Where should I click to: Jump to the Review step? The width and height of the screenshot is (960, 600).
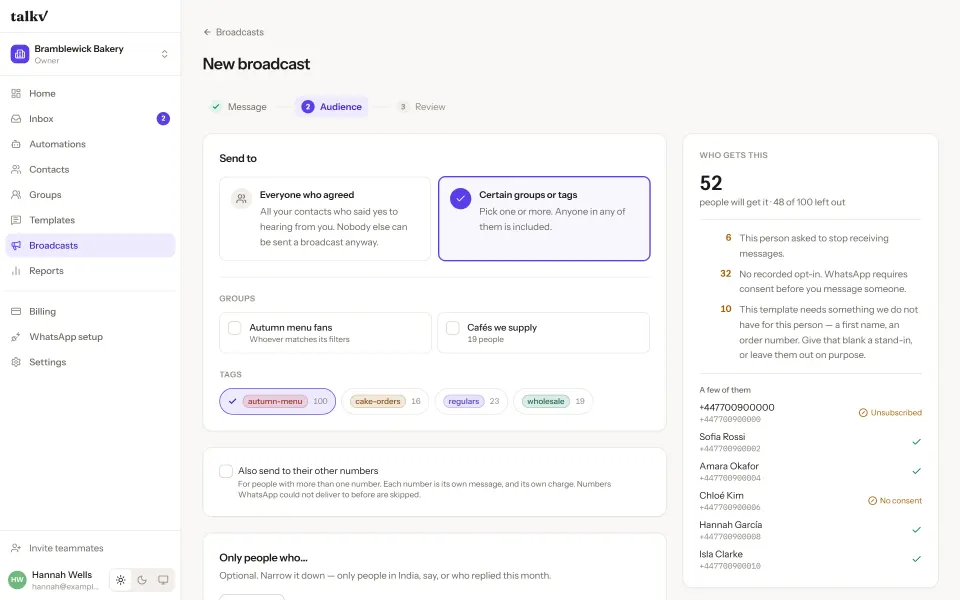point(421,107)
